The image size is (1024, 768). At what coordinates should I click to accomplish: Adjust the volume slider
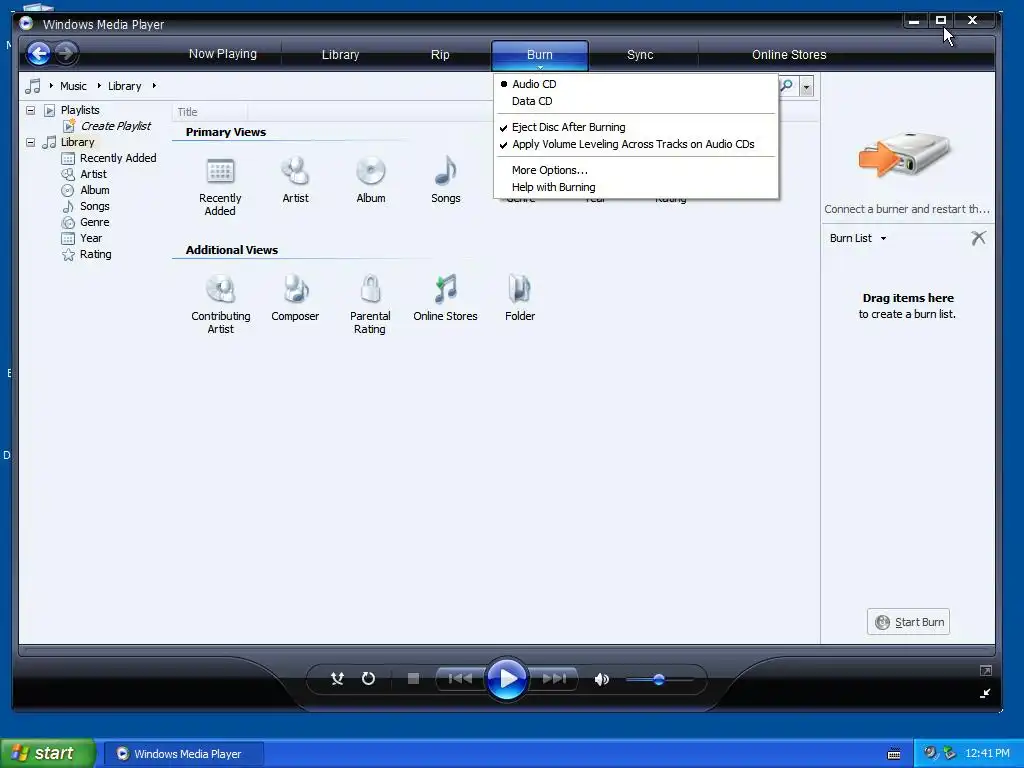pyautogui.click(x=659, y=679)
